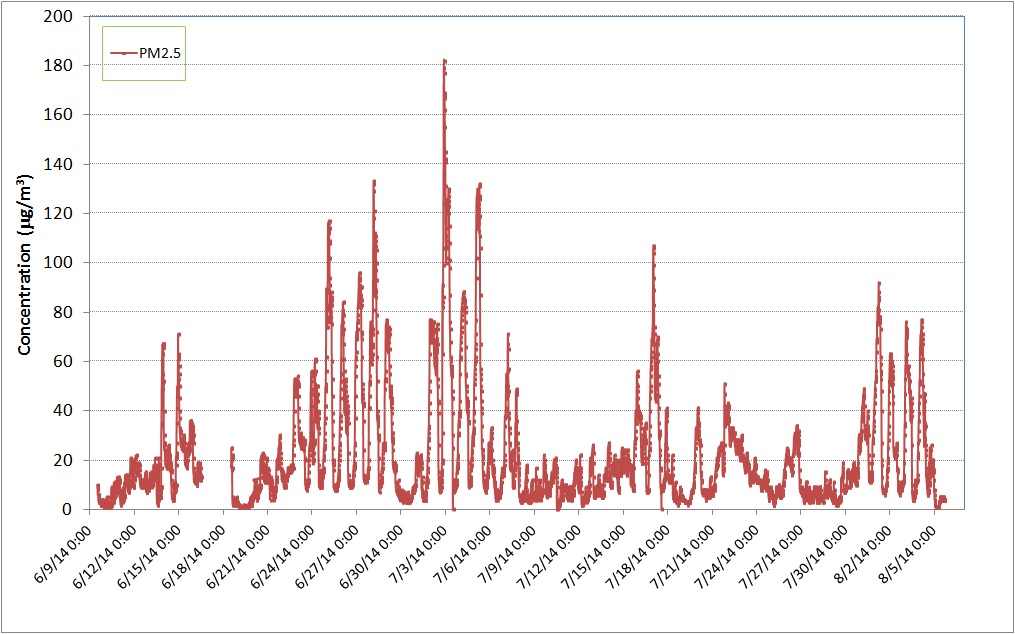Click the y-axis value 80

(63, 312)
